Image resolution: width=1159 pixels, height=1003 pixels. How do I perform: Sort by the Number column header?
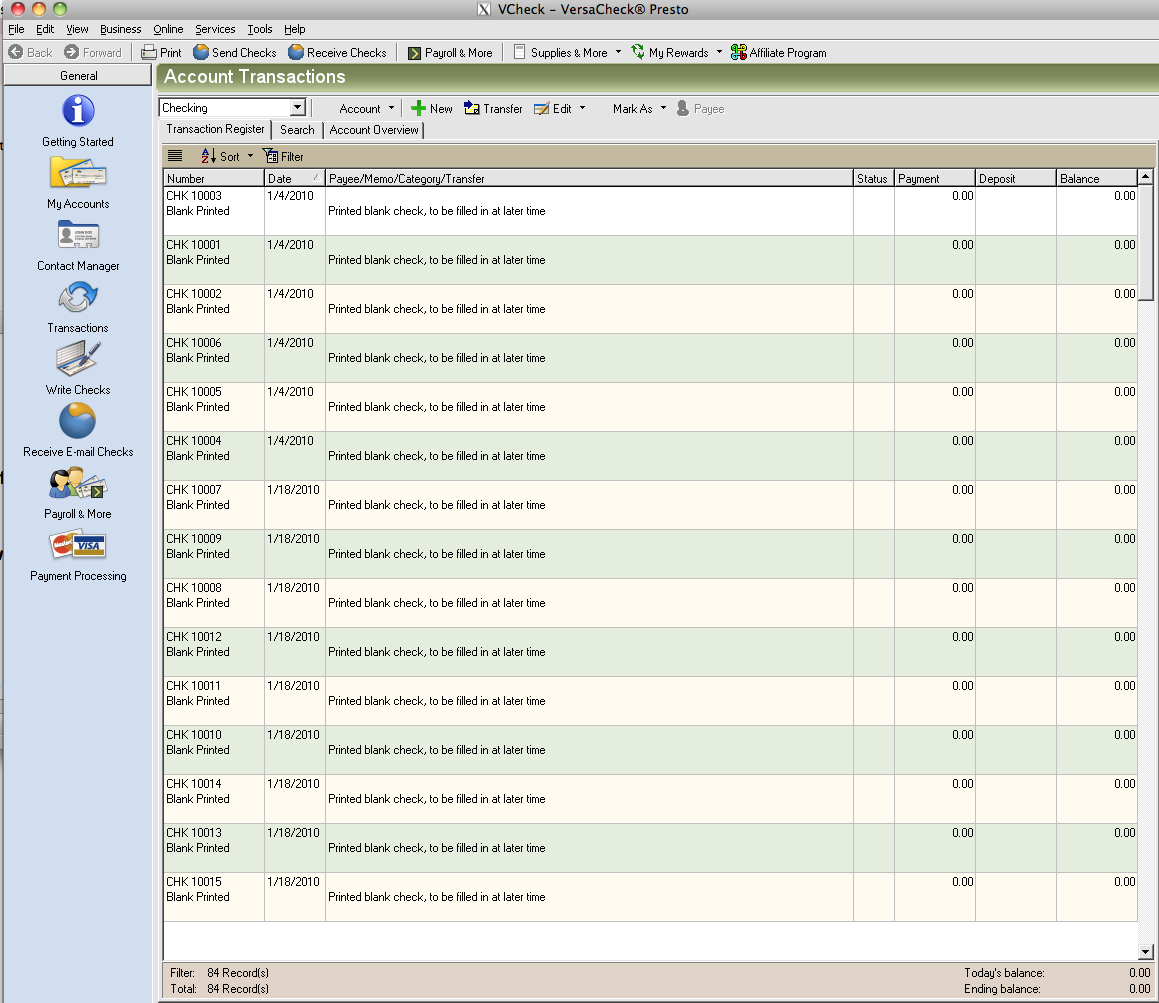[214, 178]
